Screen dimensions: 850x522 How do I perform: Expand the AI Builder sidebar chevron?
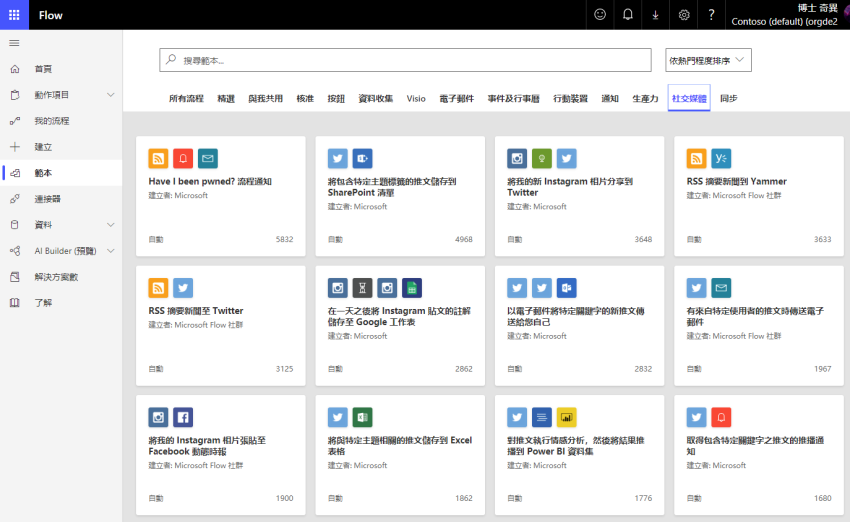click(x=111, y=251)
